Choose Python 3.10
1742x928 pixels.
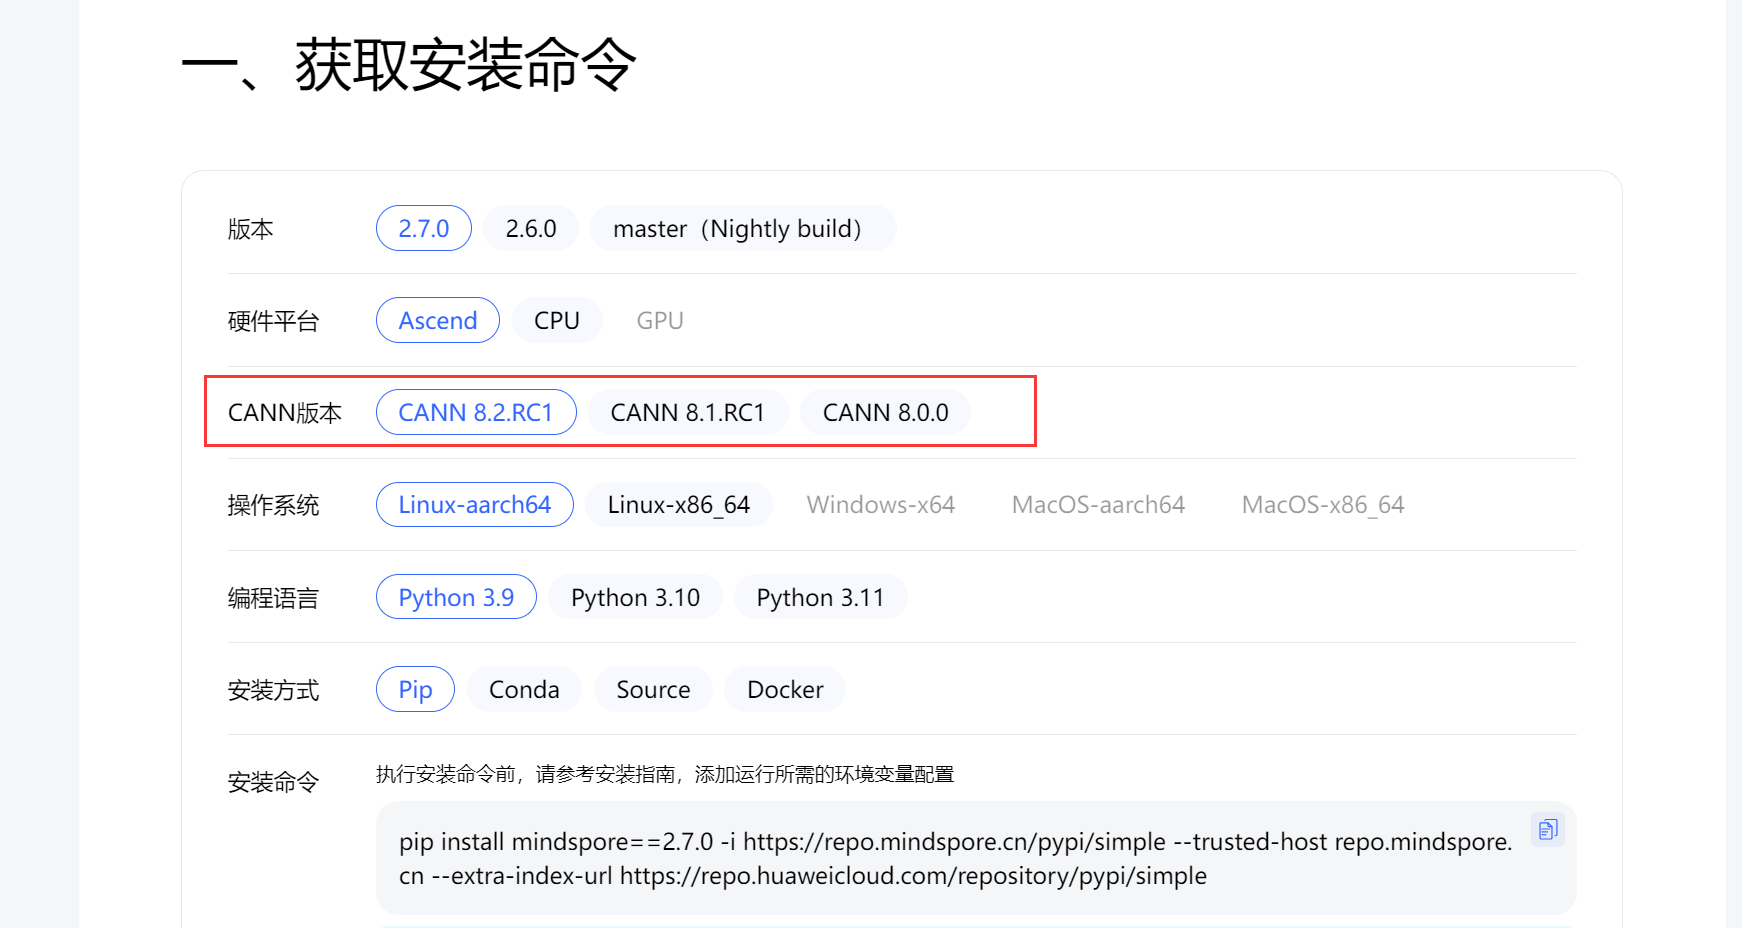635,597
